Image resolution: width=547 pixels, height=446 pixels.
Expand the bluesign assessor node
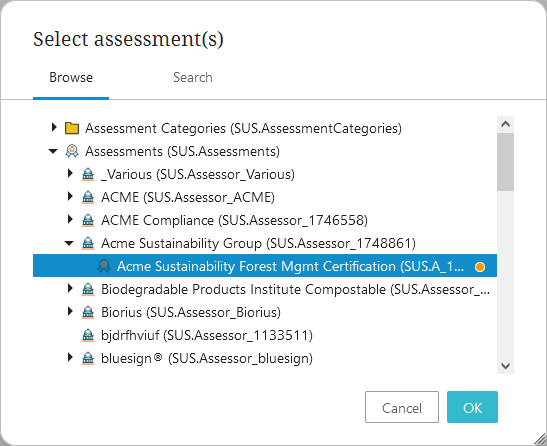click(x=70, y=357)
